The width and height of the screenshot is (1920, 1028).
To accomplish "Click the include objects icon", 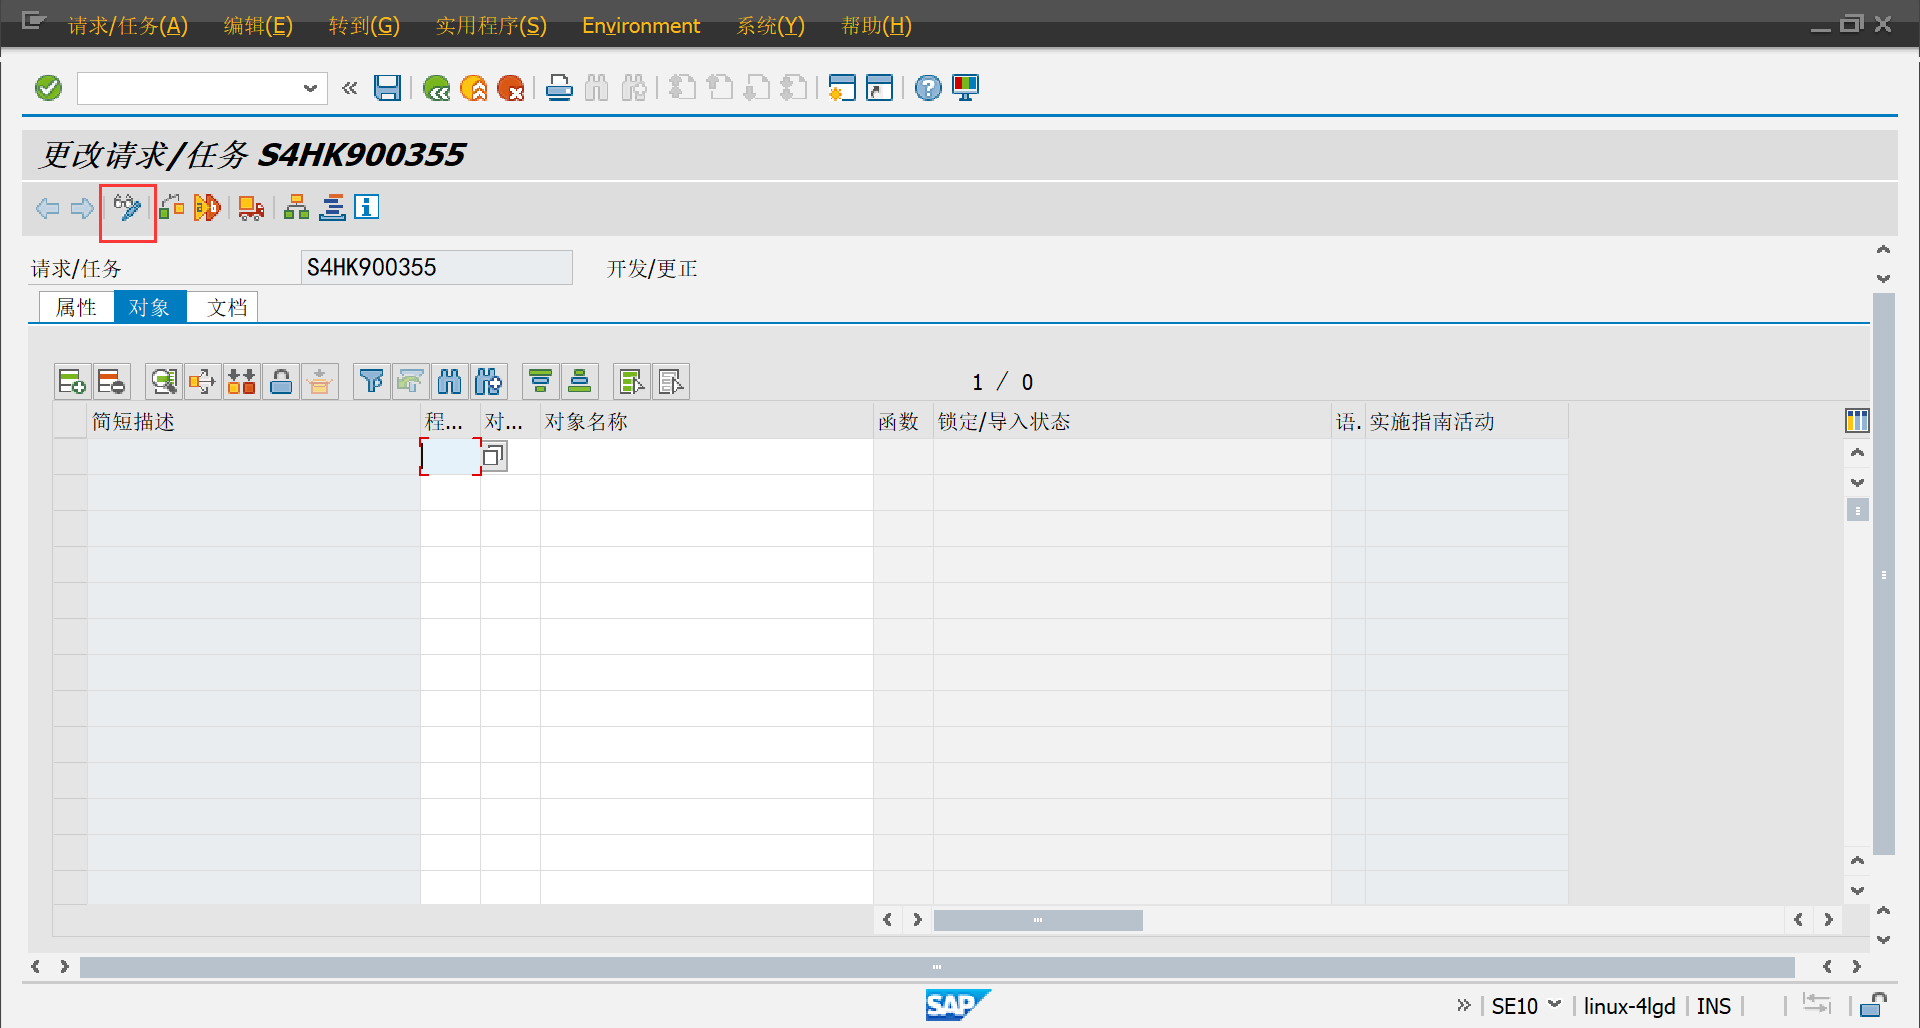I will (x=172, y=208).
